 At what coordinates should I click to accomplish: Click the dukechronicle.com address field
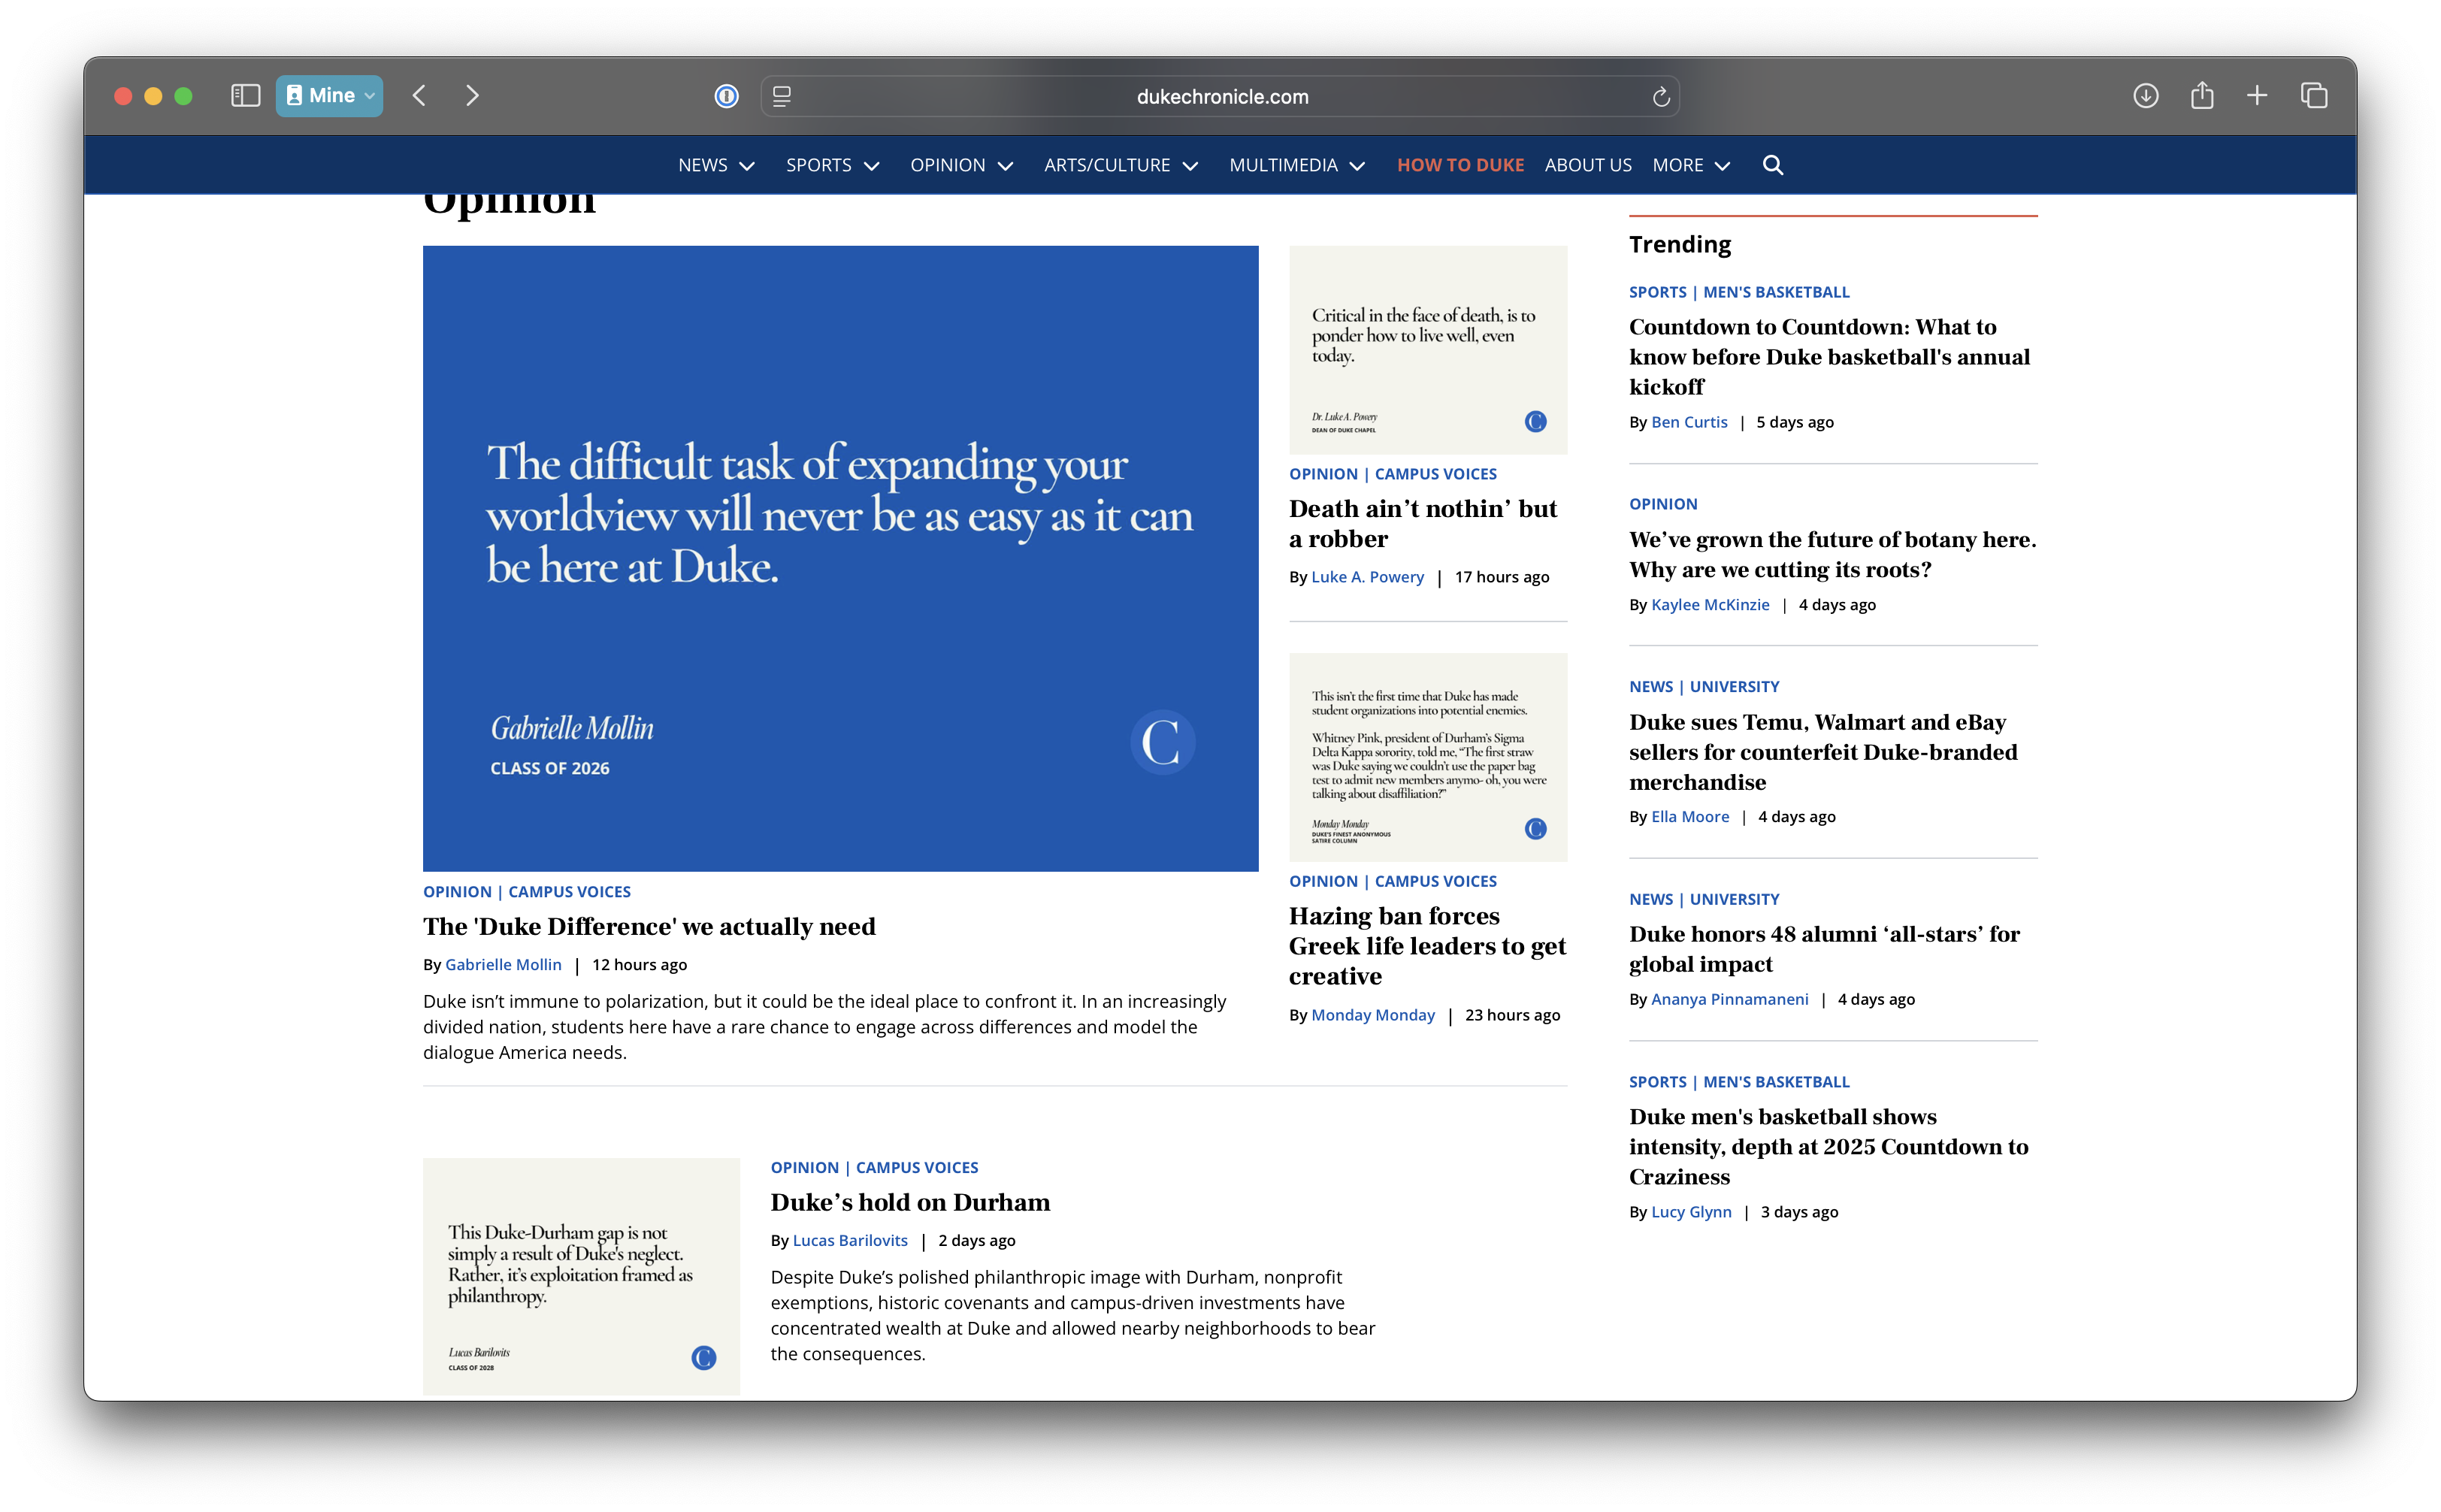point(1221,97)
